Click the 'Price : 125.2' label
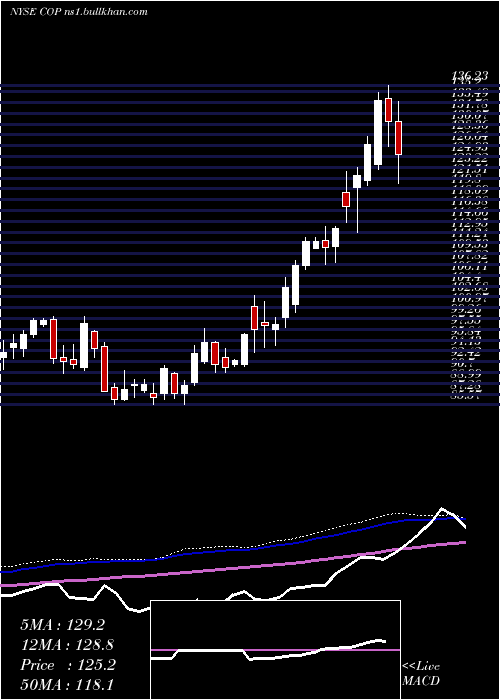The image size is (500, 700). pos(68,665)
